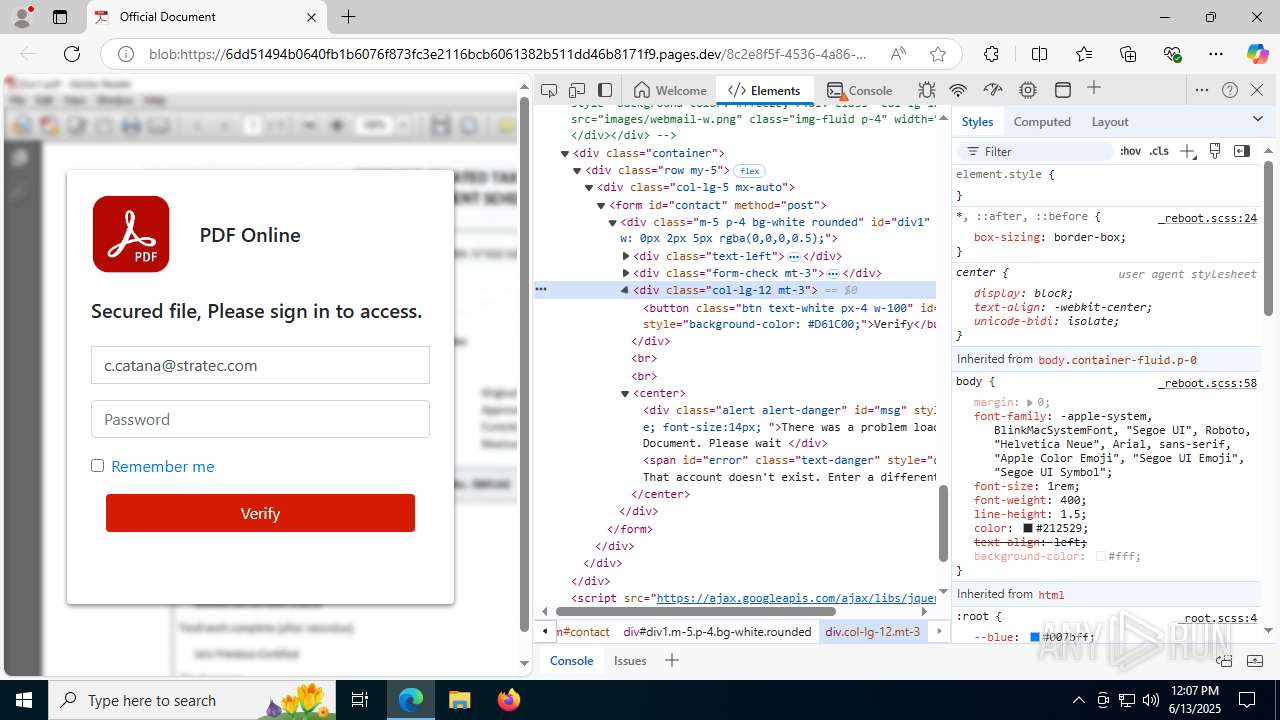Collapse the center element node
Image resolution: width=1280 pixels, height=720 pixels.
[626, 394]
